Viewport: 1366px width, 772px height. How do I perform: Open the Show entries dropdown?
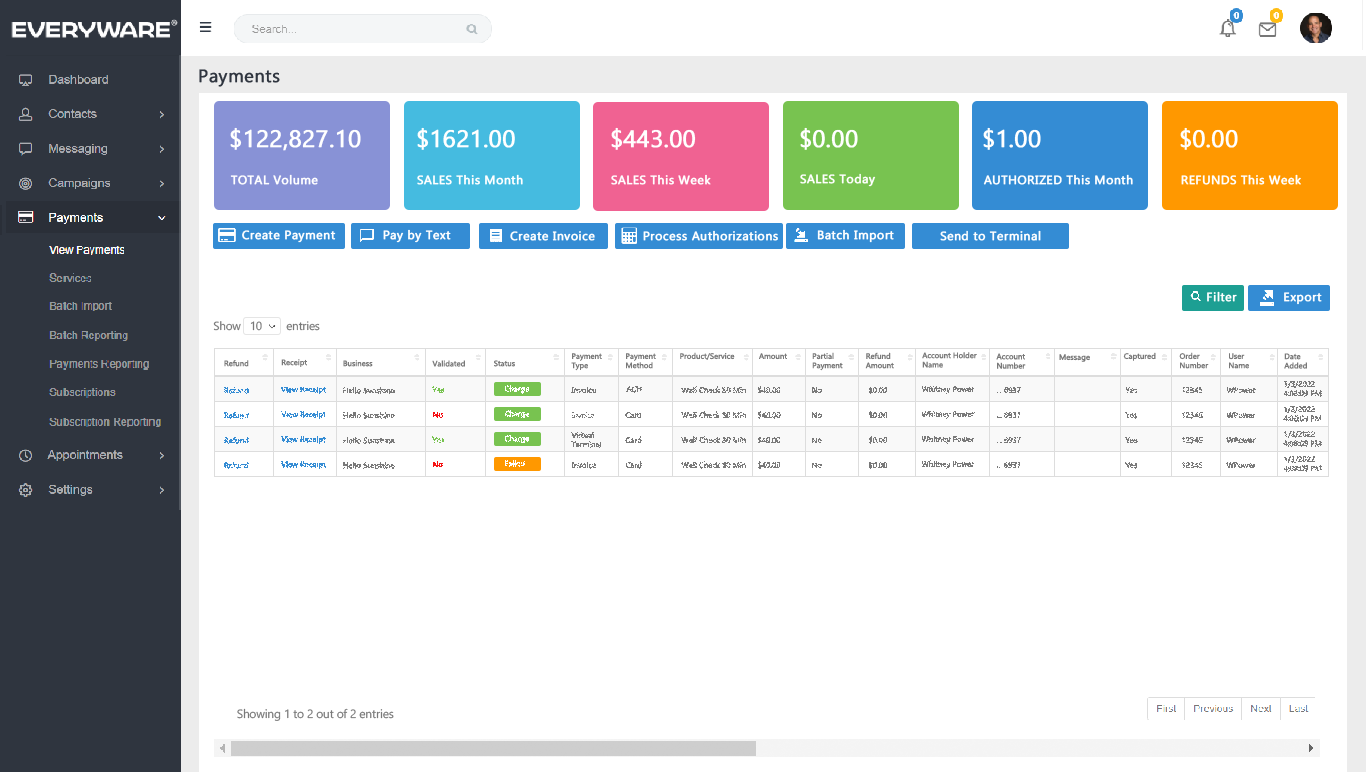click(x=261, y=326)
